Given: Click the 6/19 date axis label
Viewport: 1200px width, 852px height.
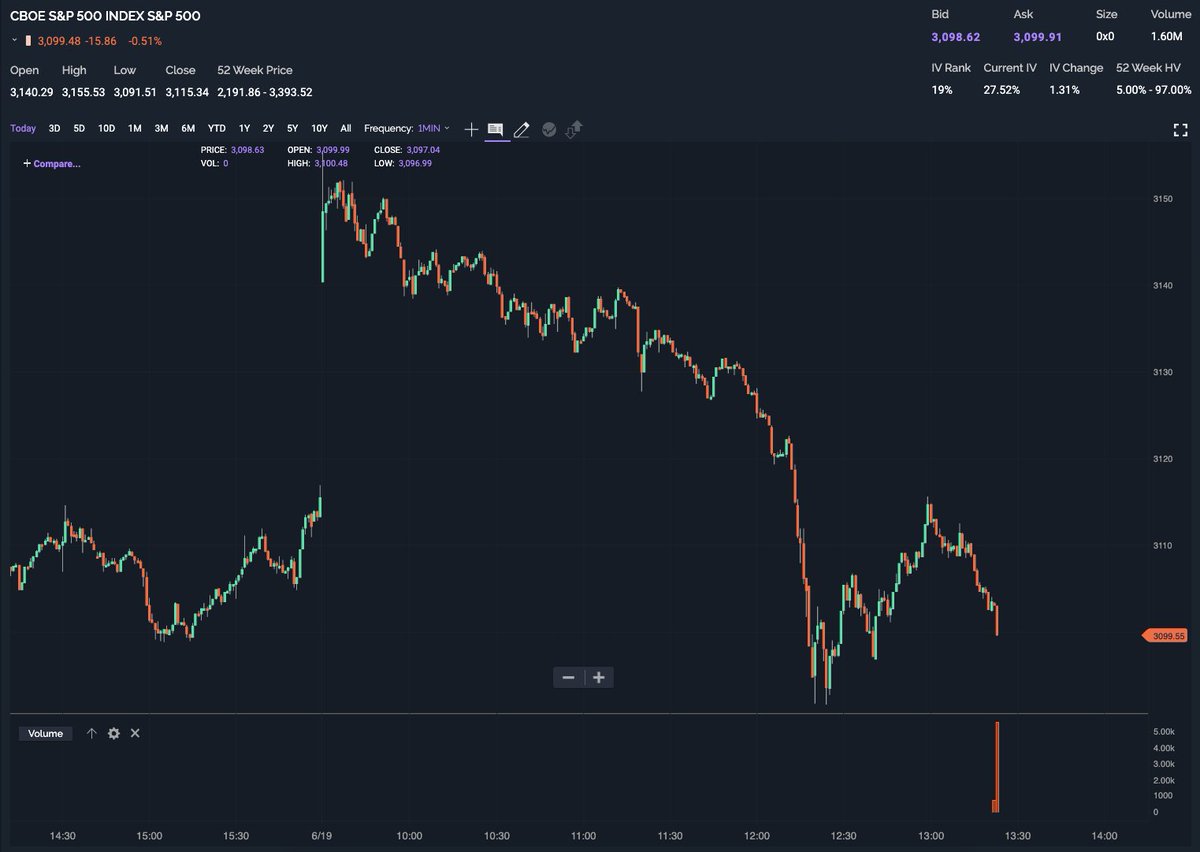Looking at the screenshot, I should click(x=322, y=835).
